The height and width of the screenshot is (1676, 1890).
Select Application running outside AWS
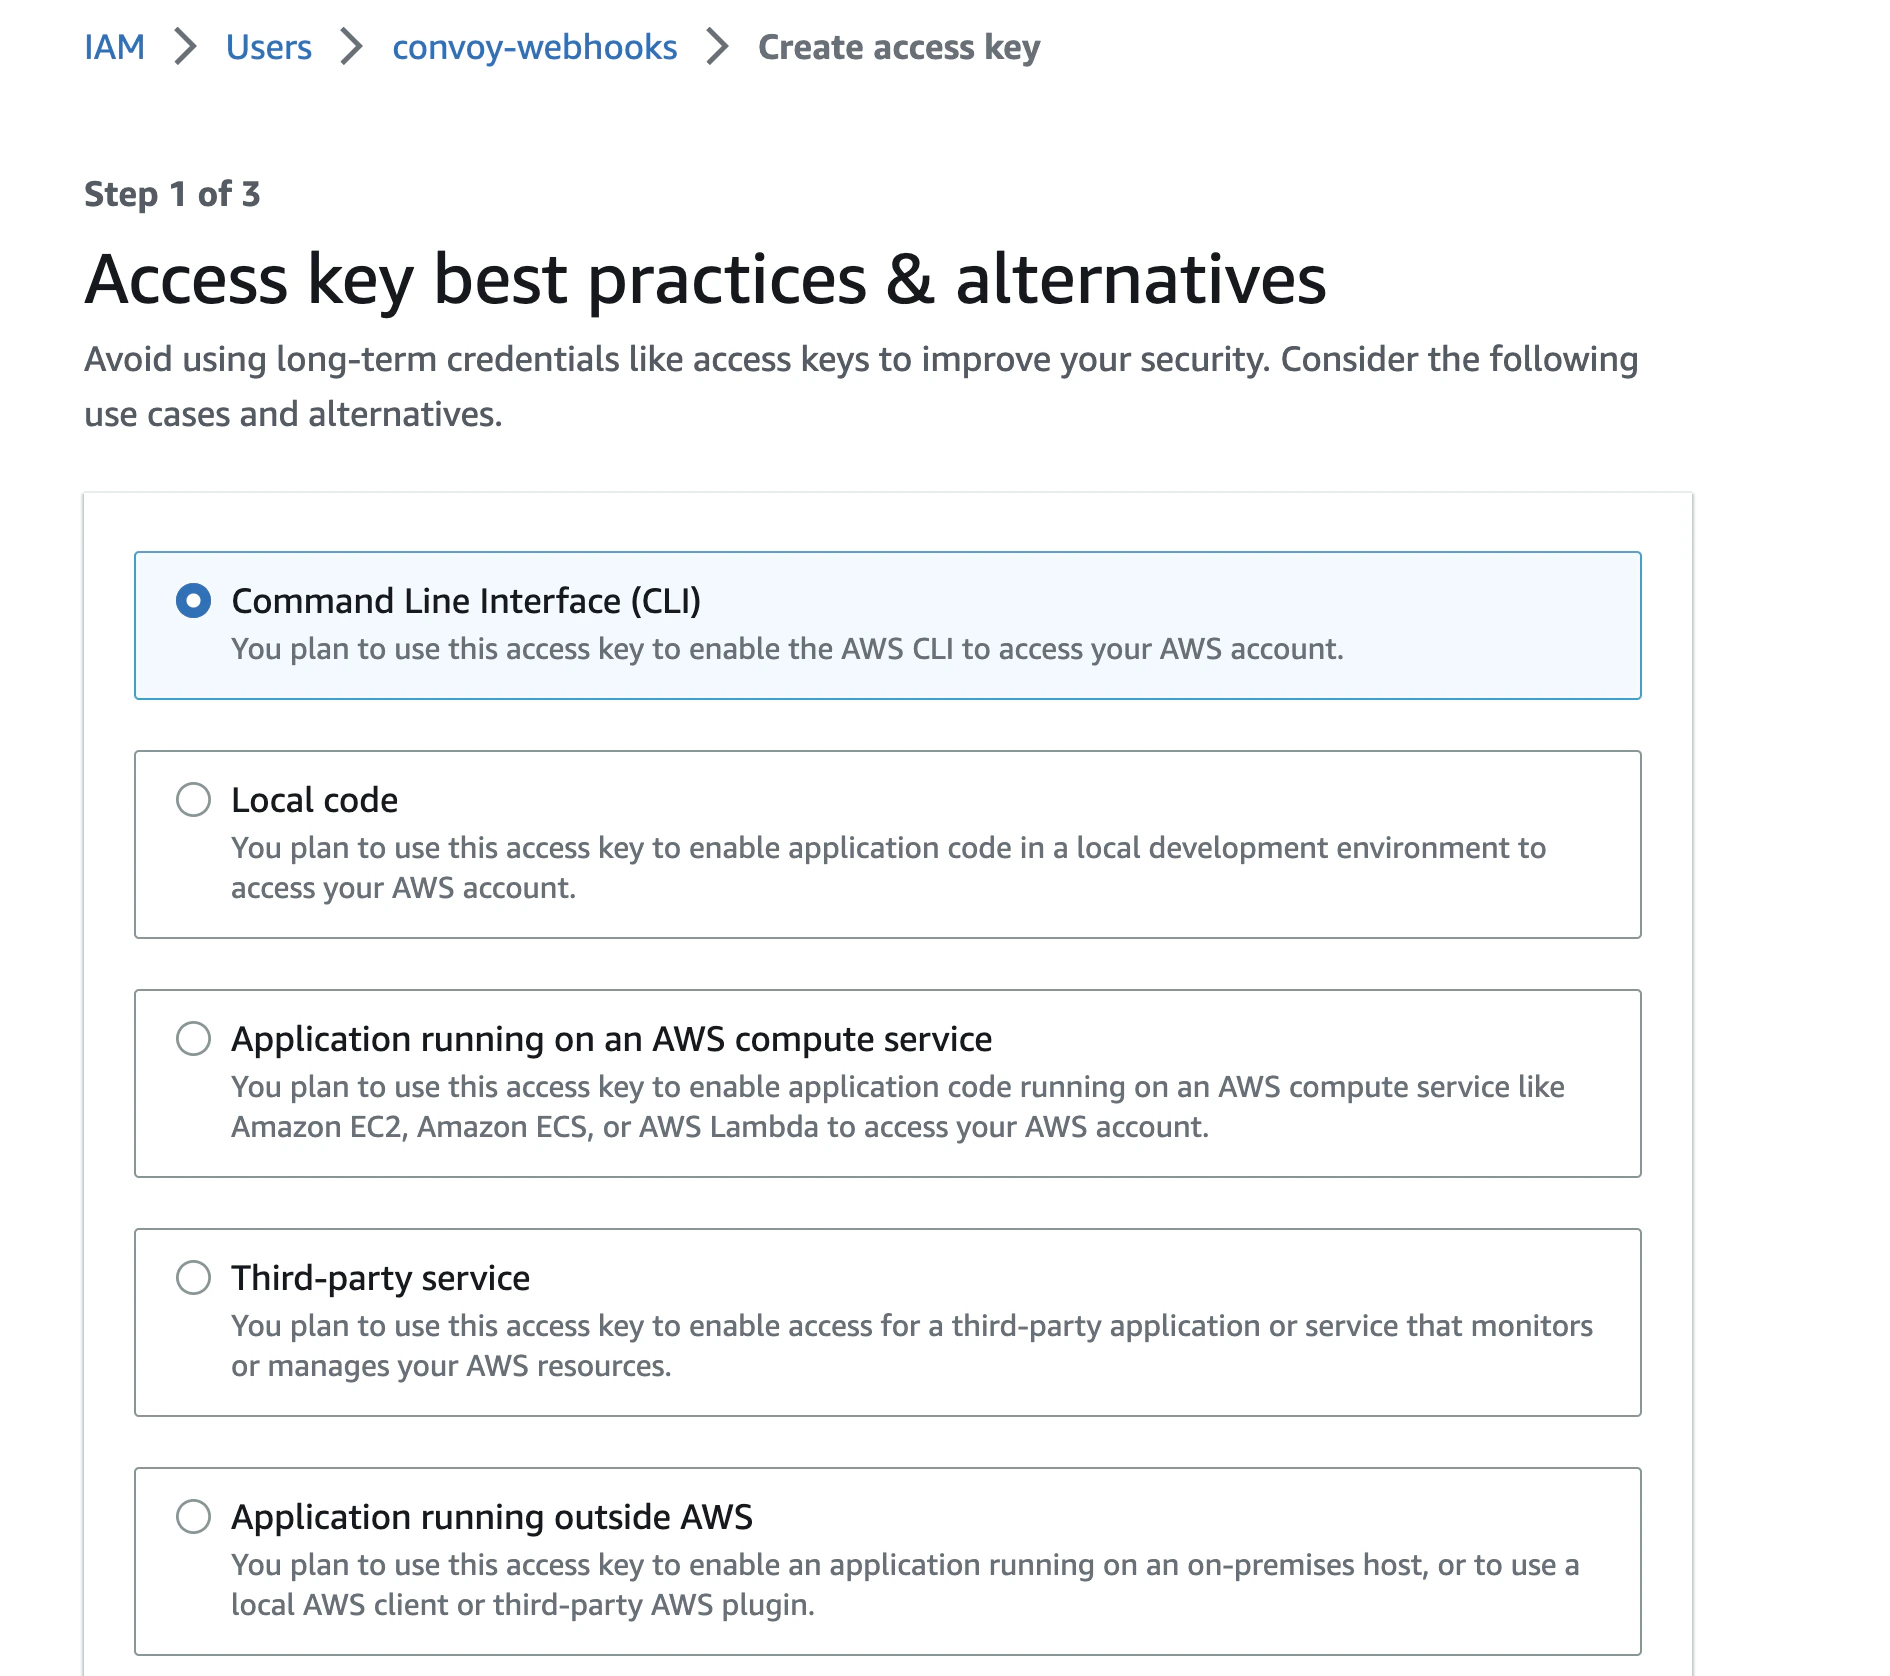pos(194,1516)
